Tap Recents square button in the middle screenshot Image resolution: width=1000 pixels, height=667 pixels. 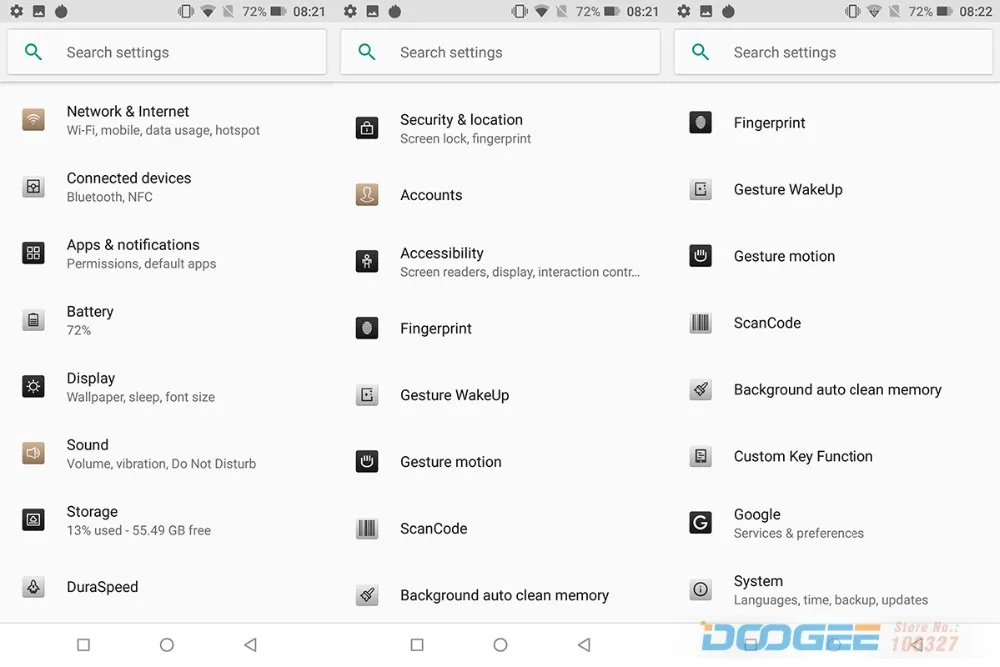pos(417,645)
